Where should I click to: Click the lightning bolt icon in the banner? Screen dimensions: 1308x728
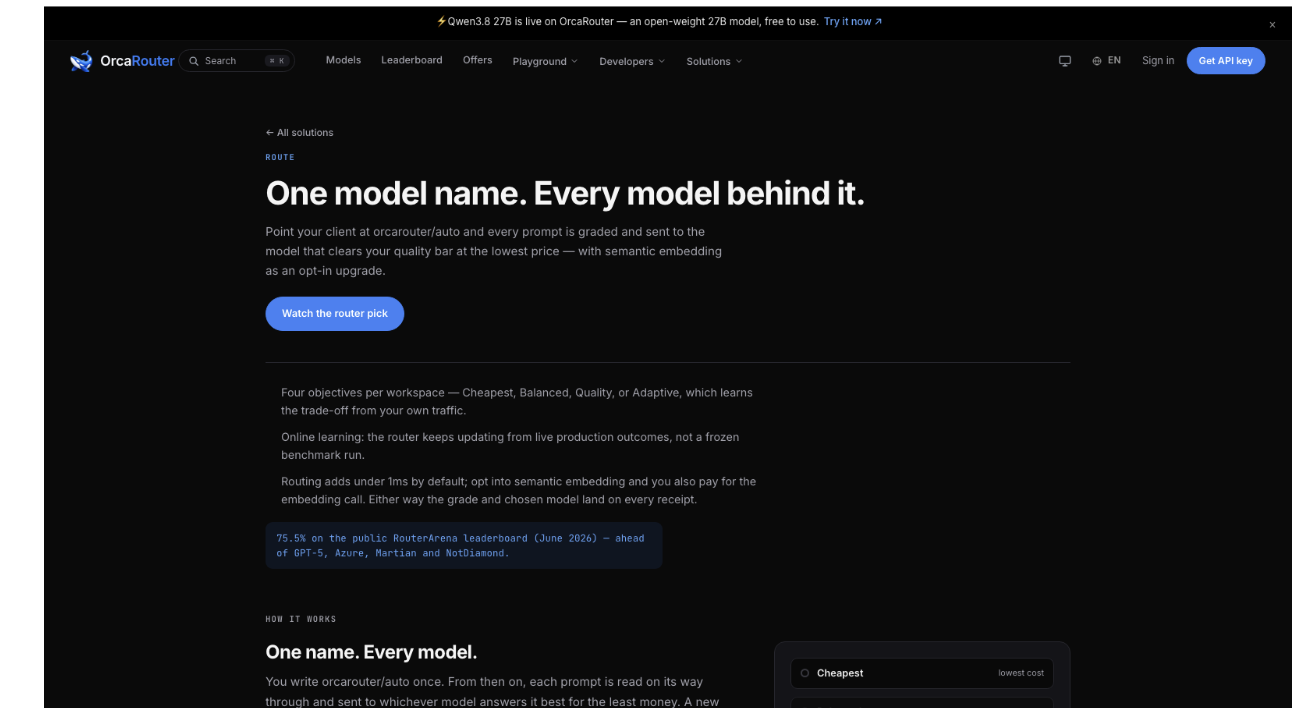(441, 21)
